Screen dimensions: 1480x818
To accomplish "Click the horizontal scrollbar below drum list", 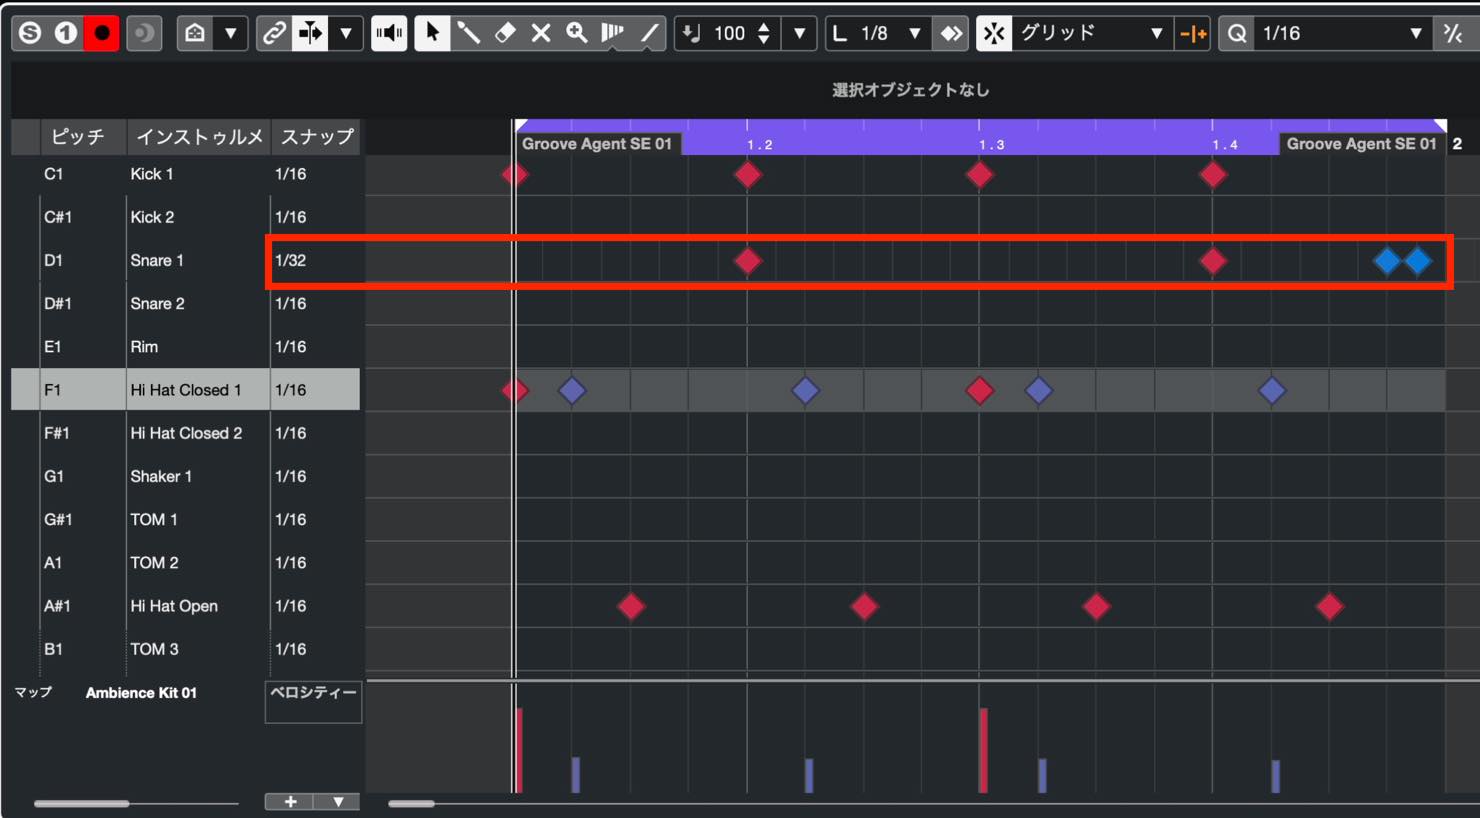I will (135, 803).
